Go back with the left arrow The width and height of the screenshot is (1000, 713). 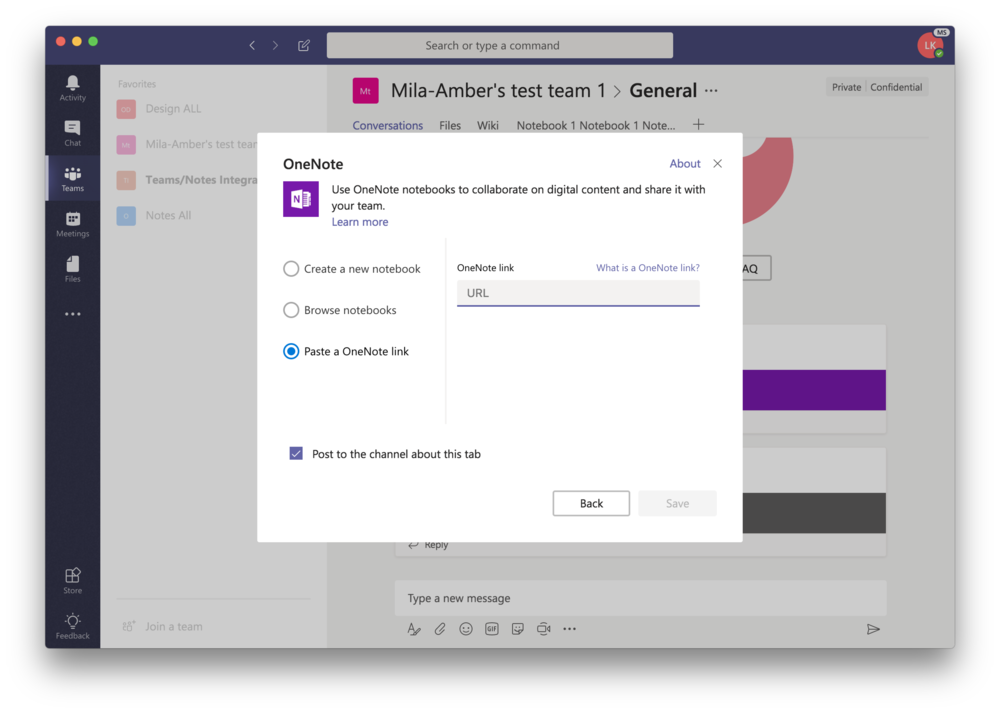252,45
